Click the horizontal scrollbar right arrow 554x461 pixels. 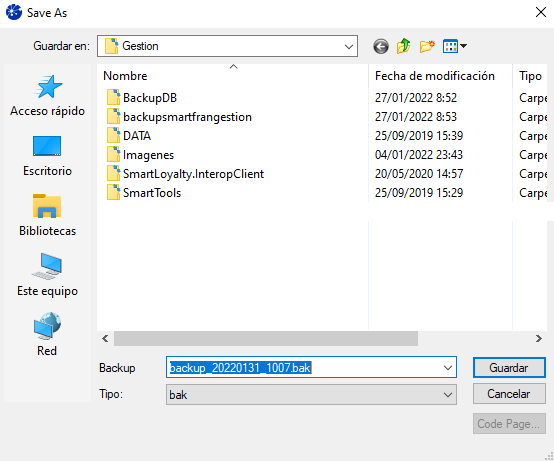point(538,339)
